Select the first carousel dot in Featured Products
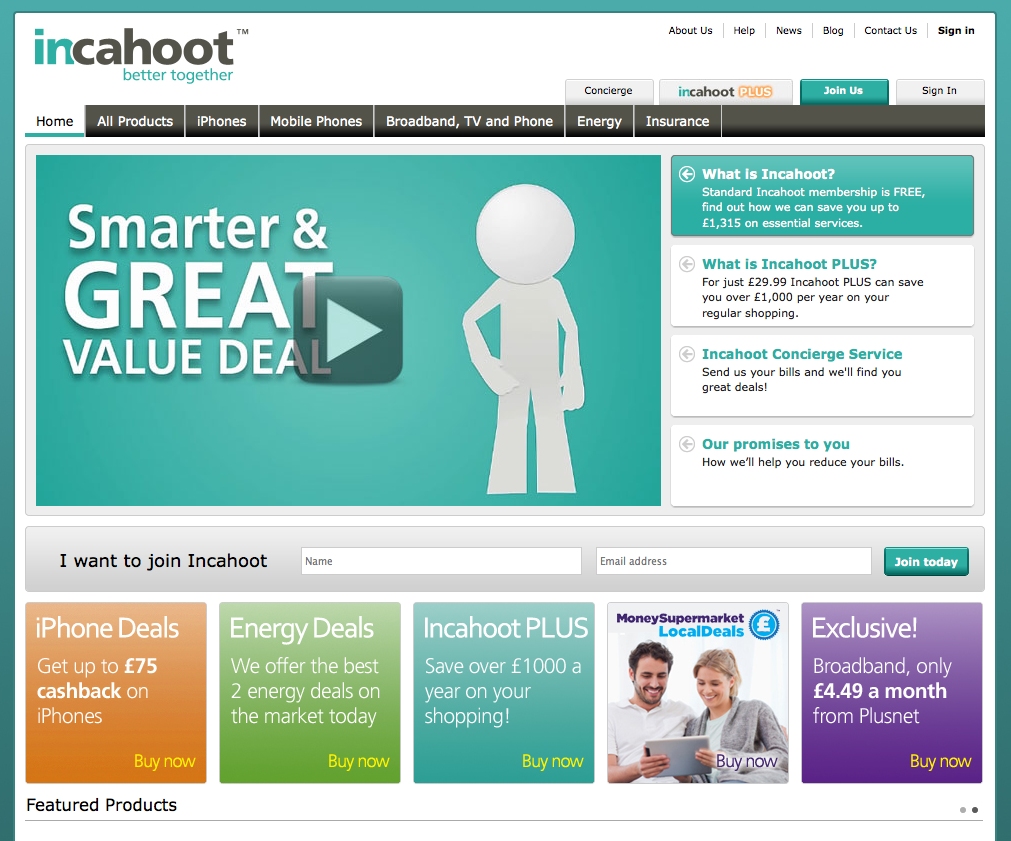Viewport: 1011px width, 841px height. [963, 810]
